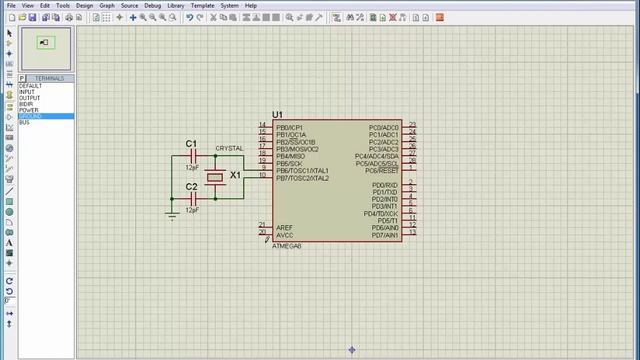Open the property assignment tool
This screenshot has height=360, width=640.
click(360, 18)
